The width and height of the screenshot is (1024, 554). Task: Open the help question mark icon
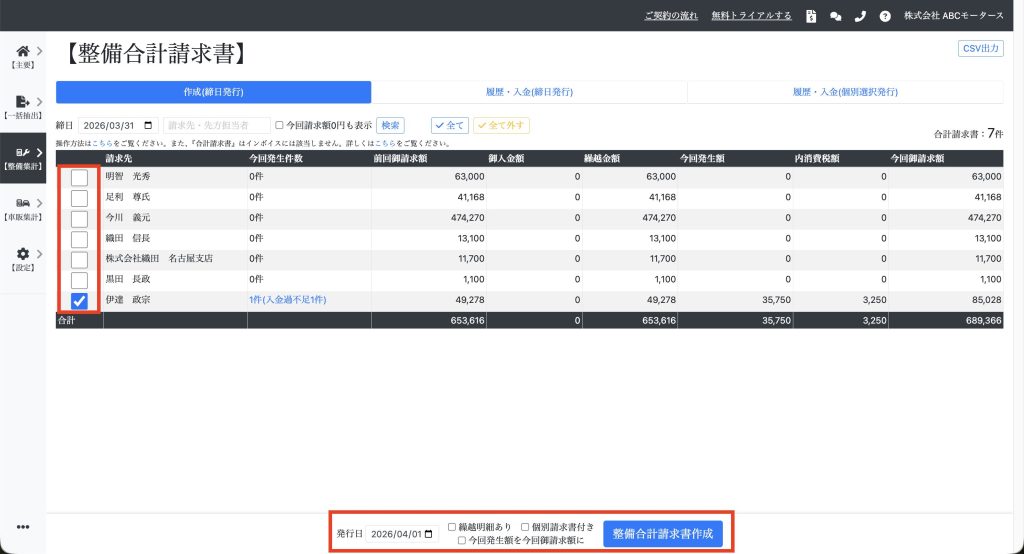coord(884,16)
